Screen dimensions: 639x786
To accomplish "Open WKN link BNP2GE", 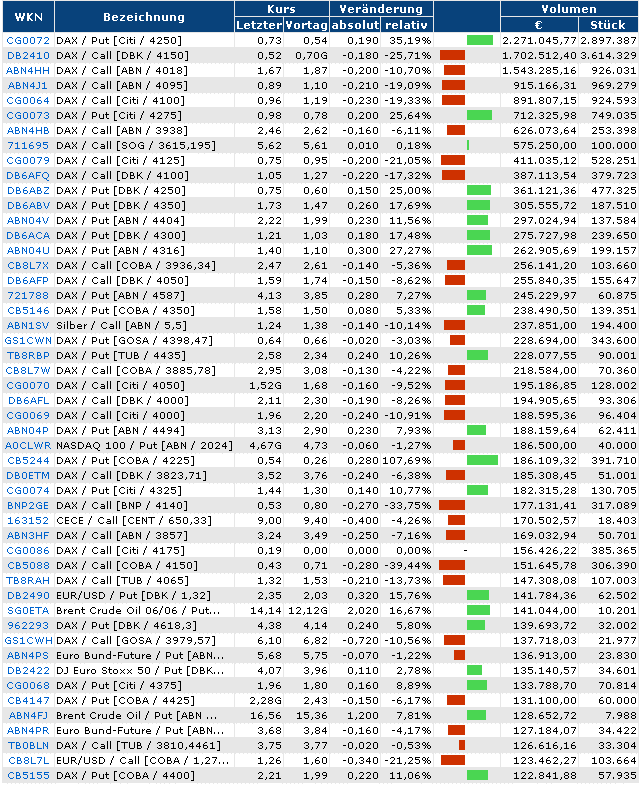I will (x=28, y=506).
